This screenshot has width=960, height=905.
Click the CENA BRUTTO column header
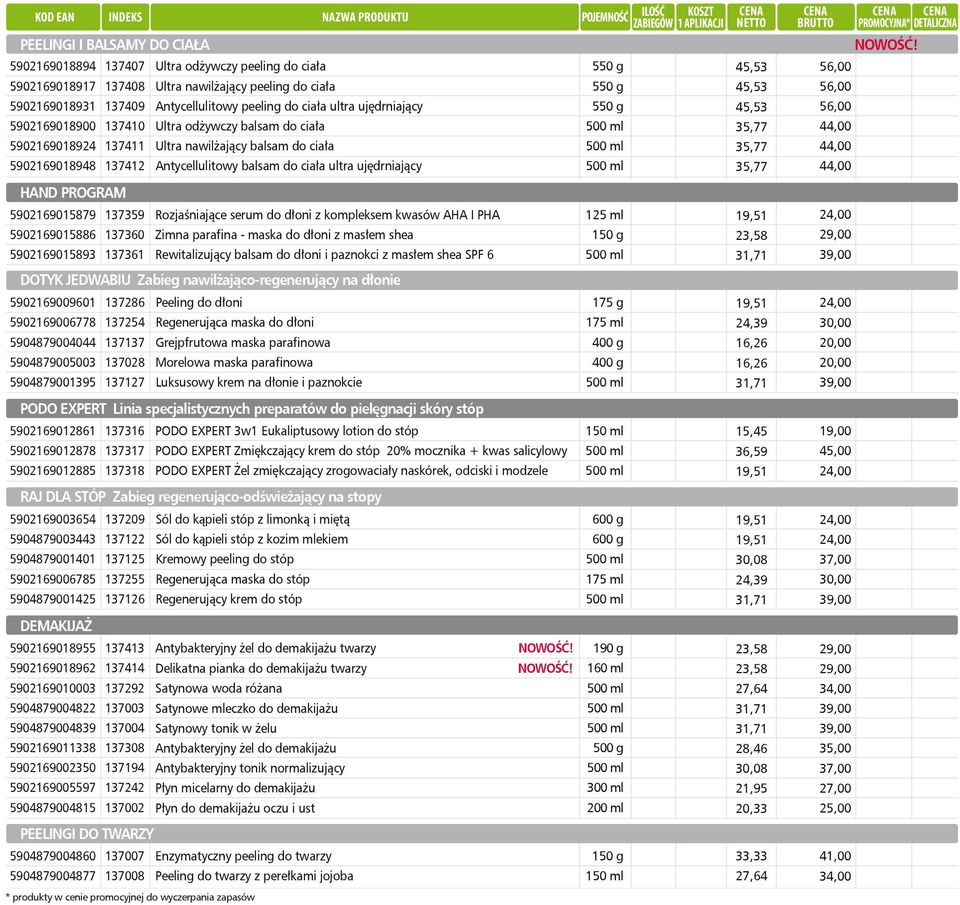pos(816,17)
